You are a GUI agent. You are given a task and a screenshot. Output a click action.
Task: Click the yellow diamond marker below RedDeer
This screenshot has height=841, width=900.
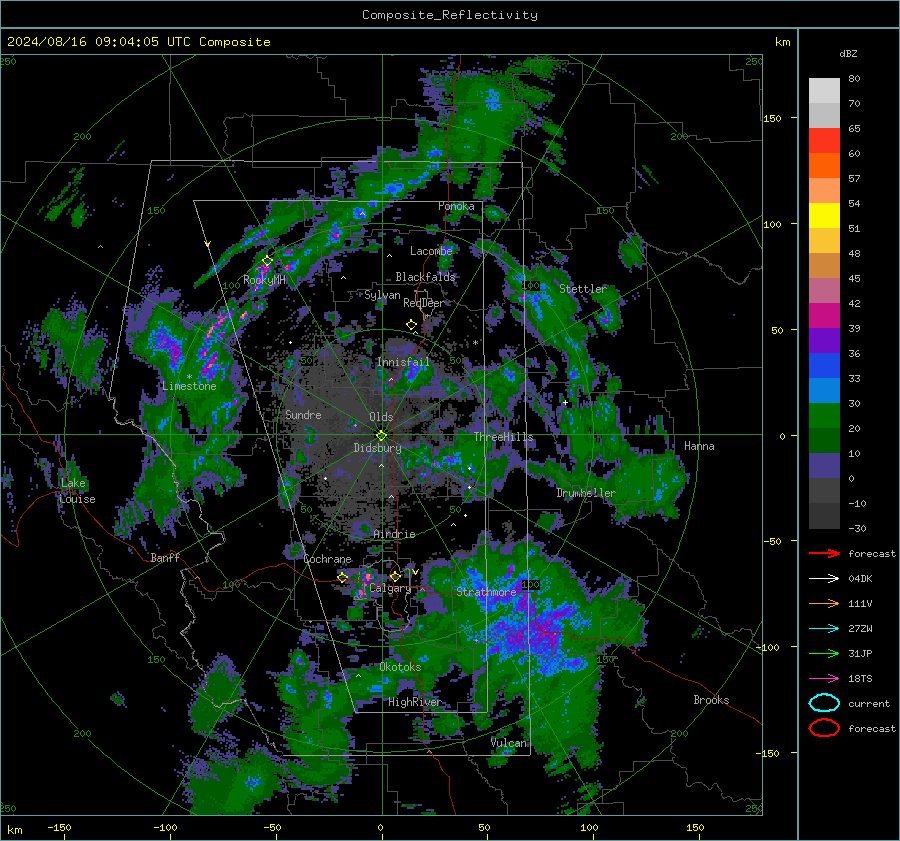tap(412, 325)
